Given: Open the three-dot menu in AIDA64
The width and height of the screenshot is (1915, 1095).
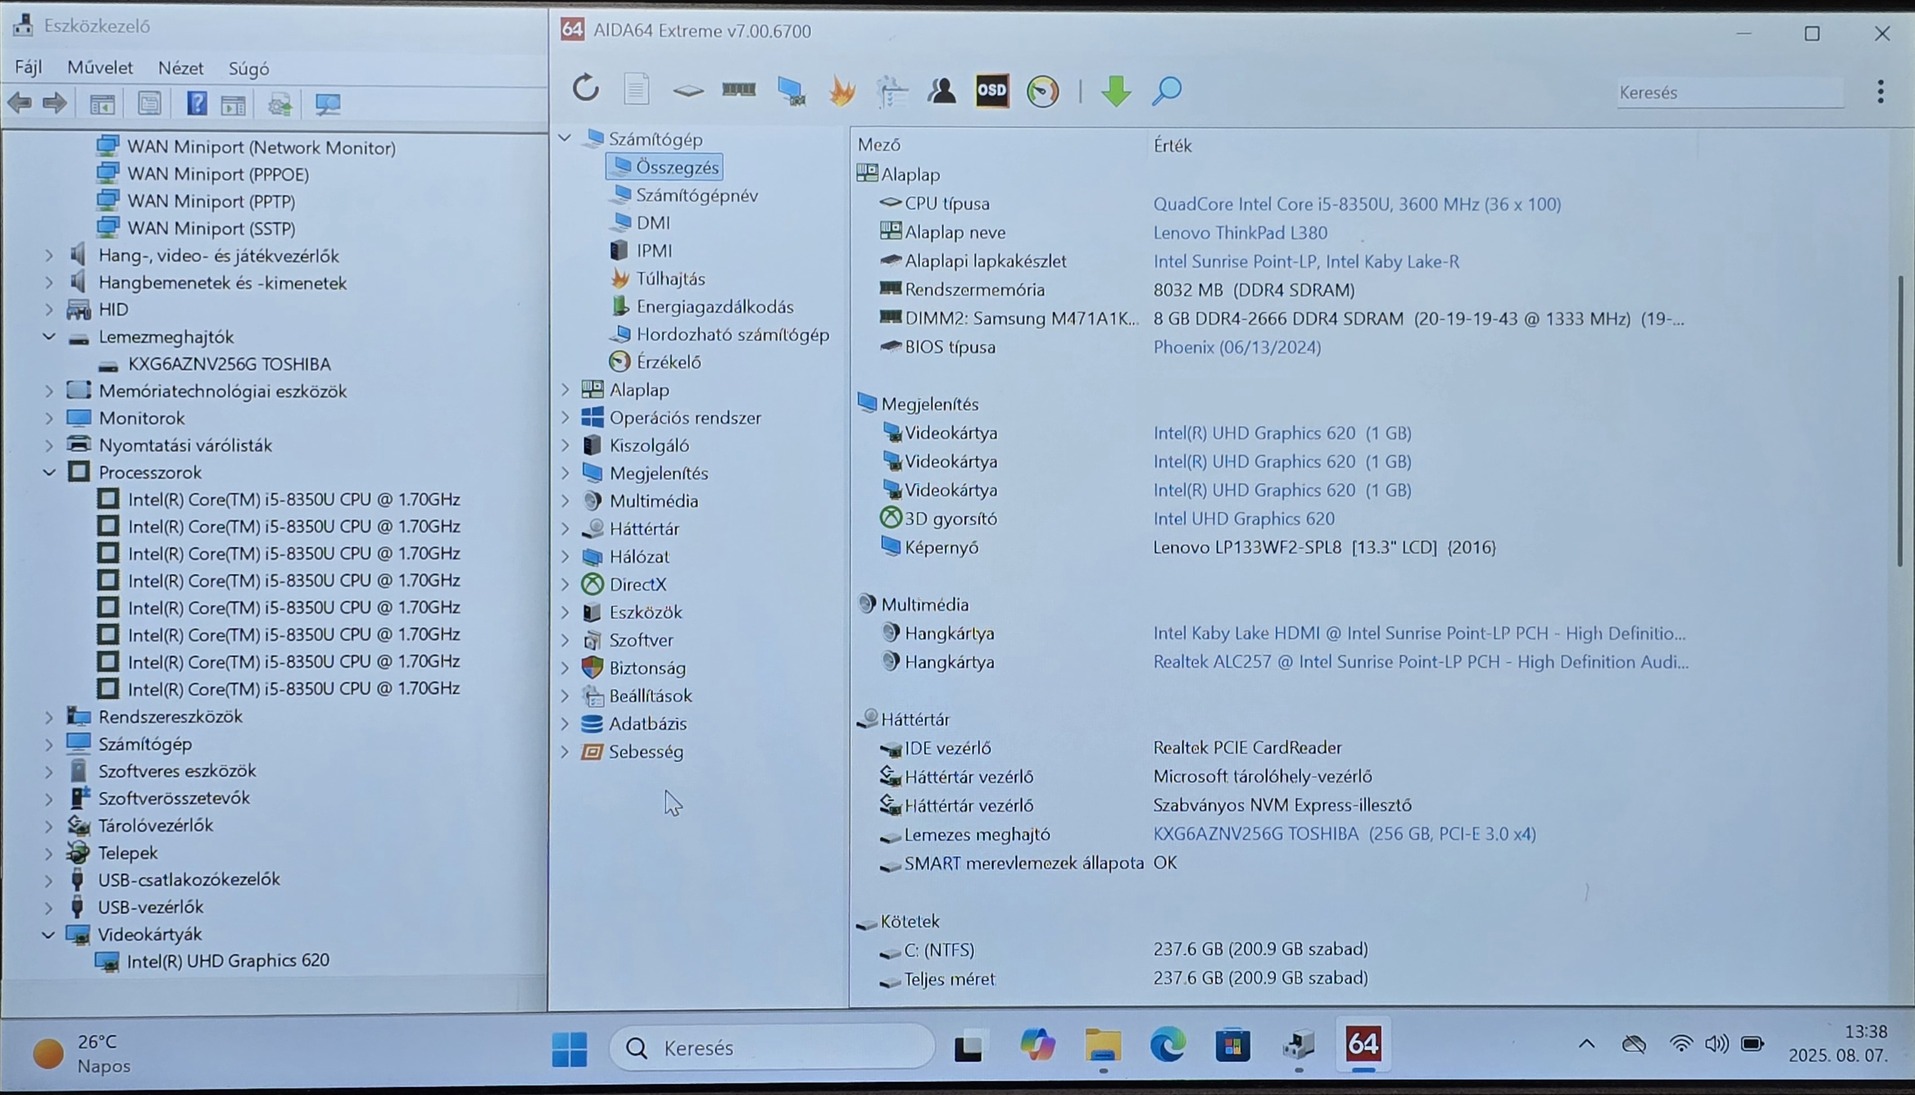Looking at the screenshot, I should pos(1881,92).
